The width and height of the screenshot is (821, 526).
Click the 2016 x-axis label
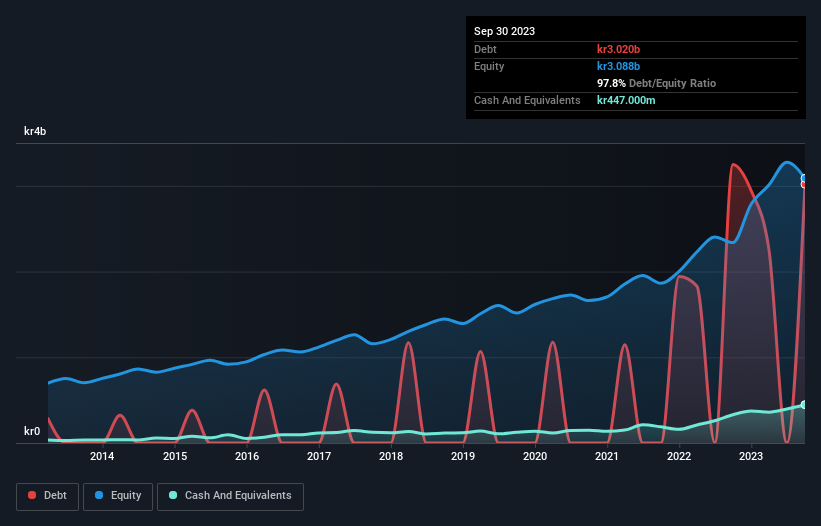point(247,456)
